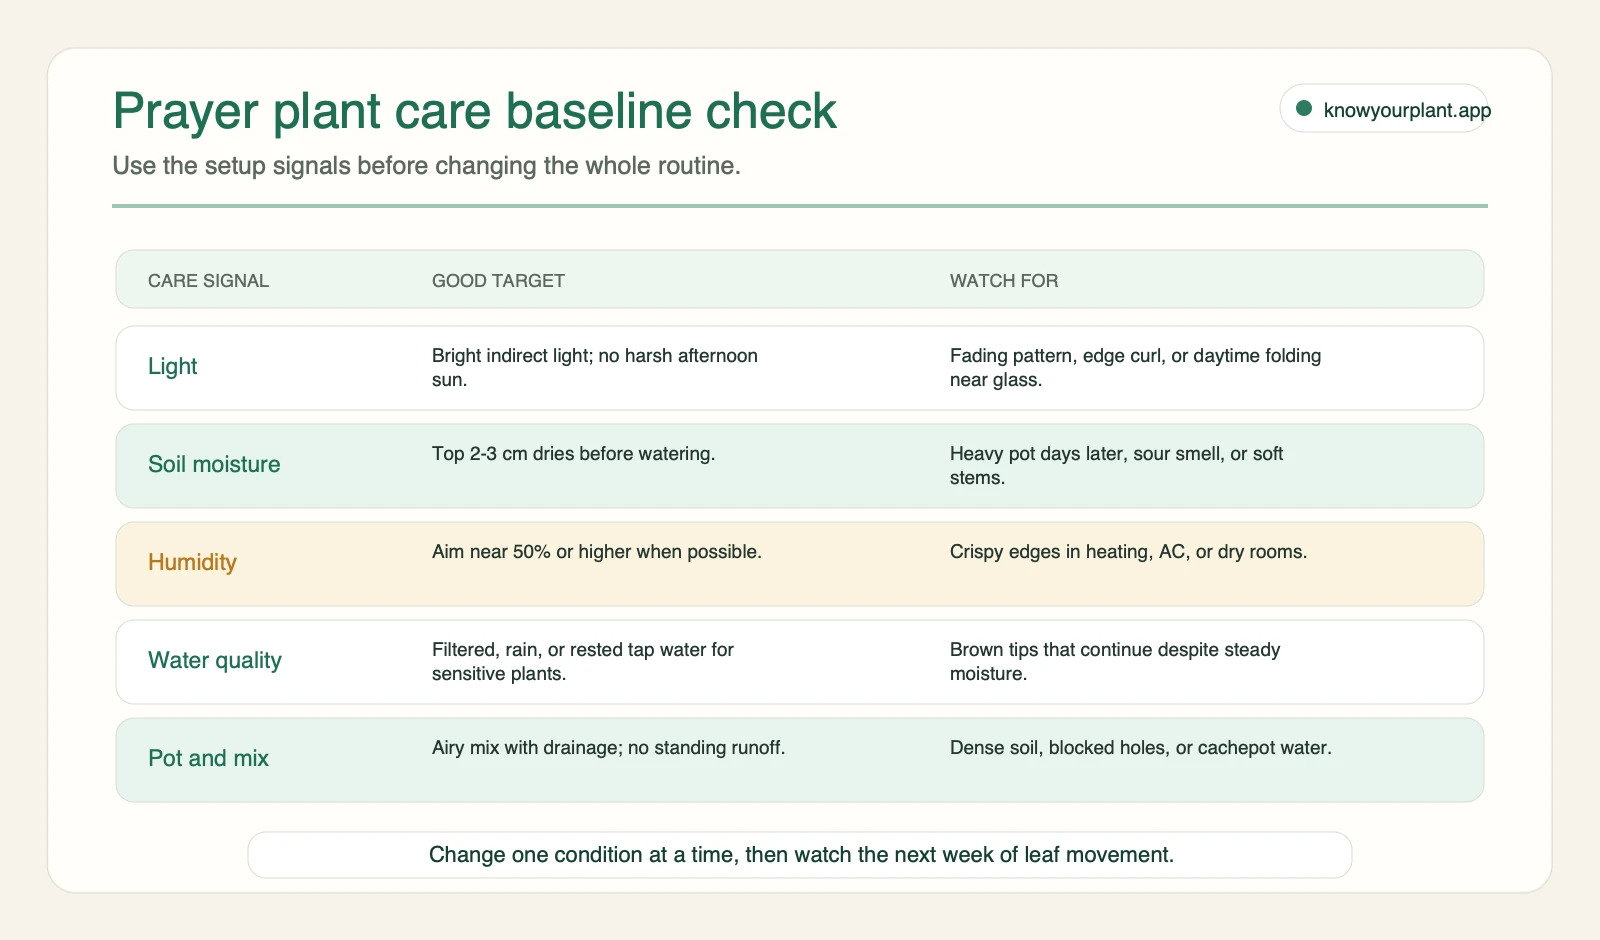
Task: Click 'Crispy edges in heating' warning text
Action: tap(1128, 552)
